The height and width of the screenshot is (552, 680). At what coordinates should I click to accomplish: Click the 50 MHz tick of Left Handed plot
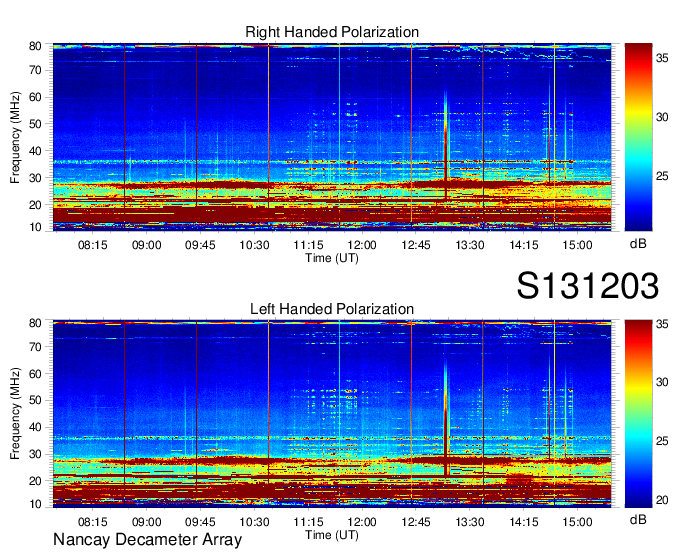pyautogui.click(x=35, y=400)
